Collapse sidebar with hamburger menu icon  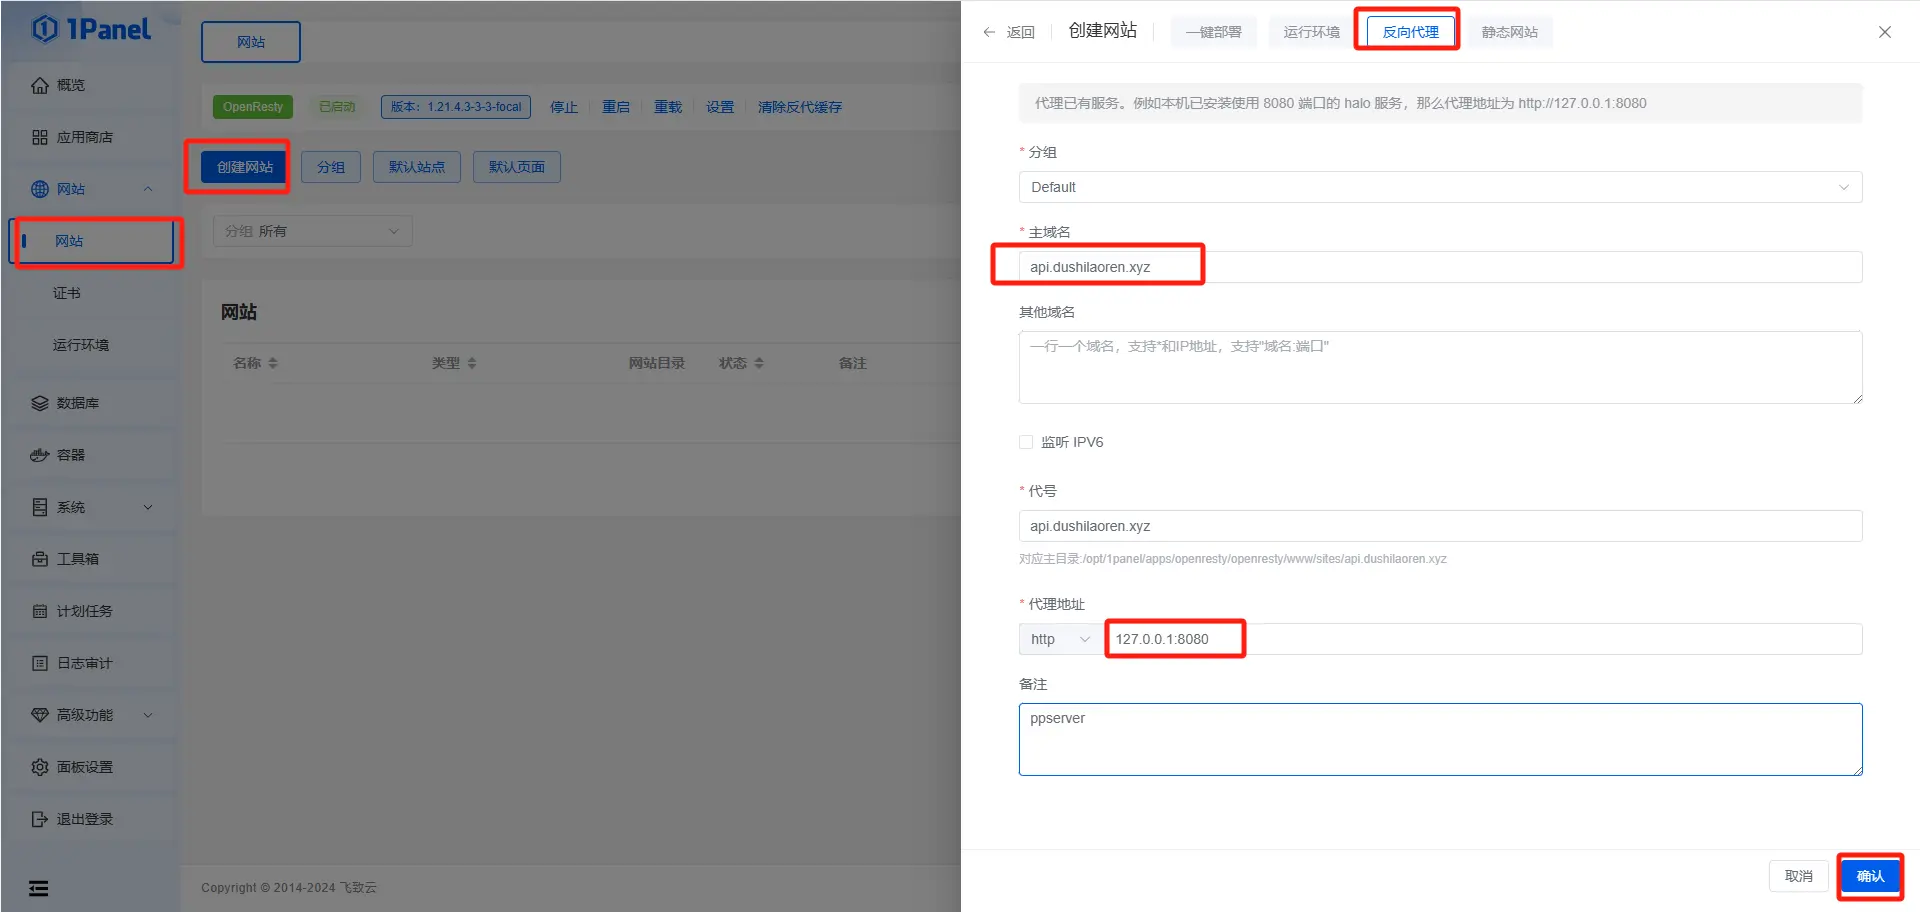click(x=39, y=888)
